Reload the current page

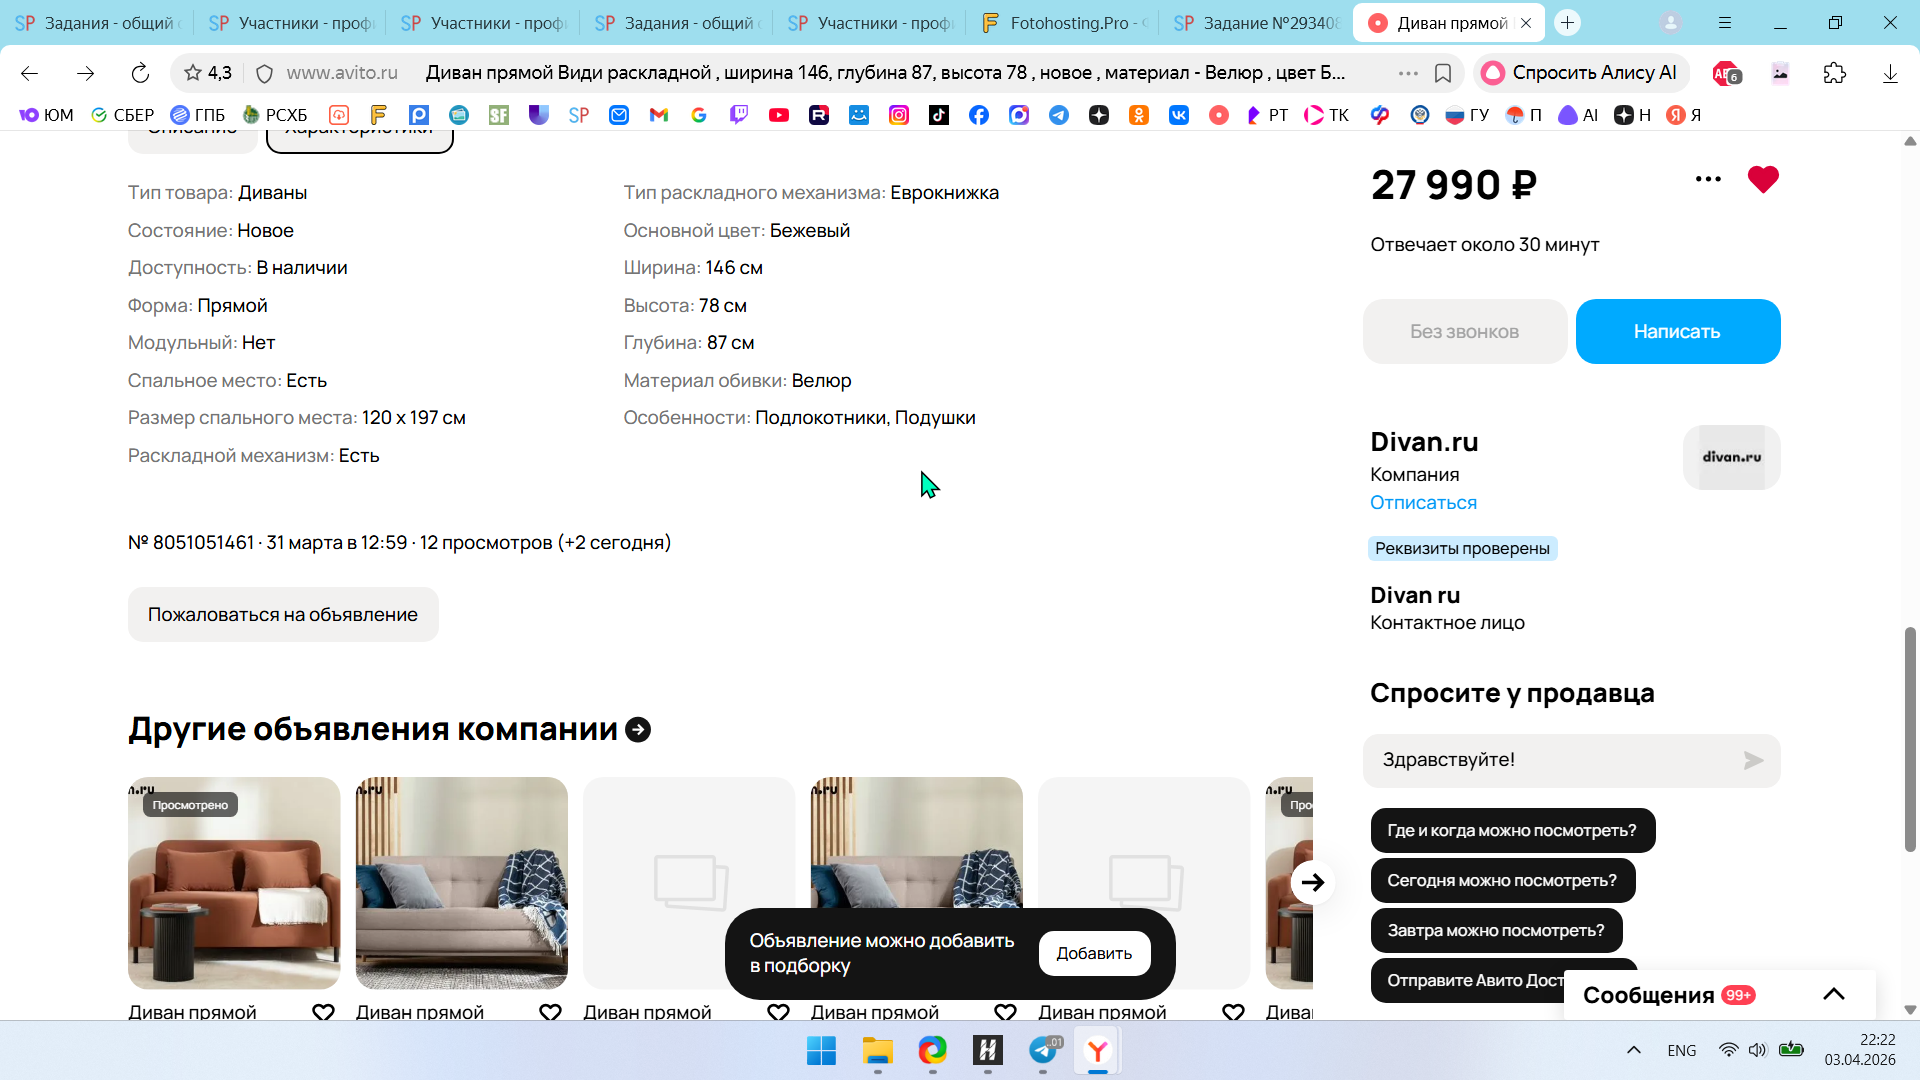tap(140, 73)
